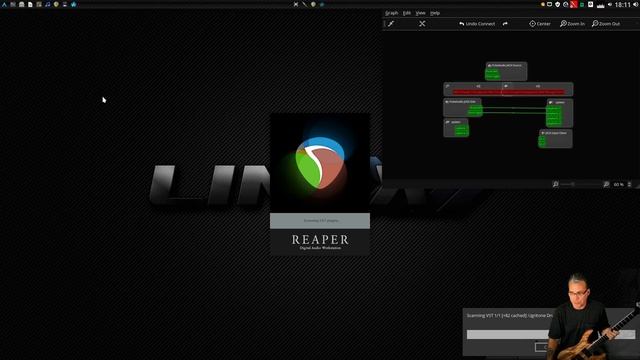
Task: Click the Arch Linux menu icon in top panel
Action: coord(4,4)
